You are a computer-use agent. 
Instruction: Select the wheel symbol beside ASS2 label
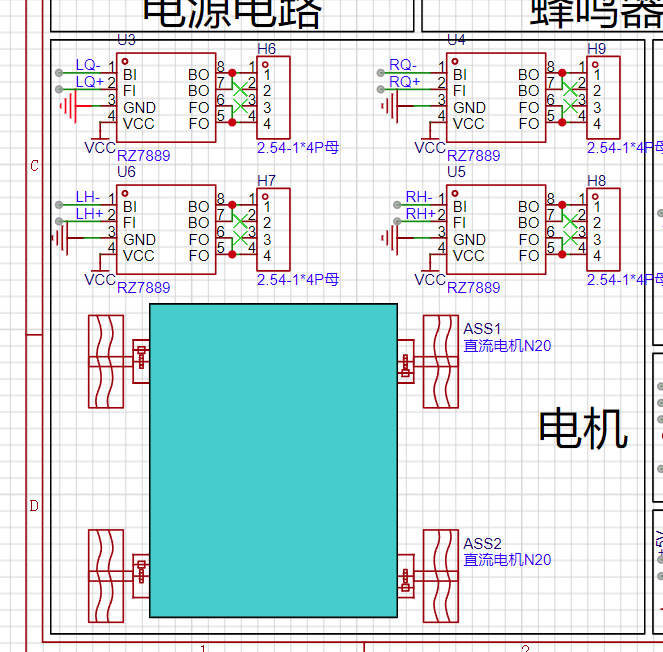coord(441,576)
